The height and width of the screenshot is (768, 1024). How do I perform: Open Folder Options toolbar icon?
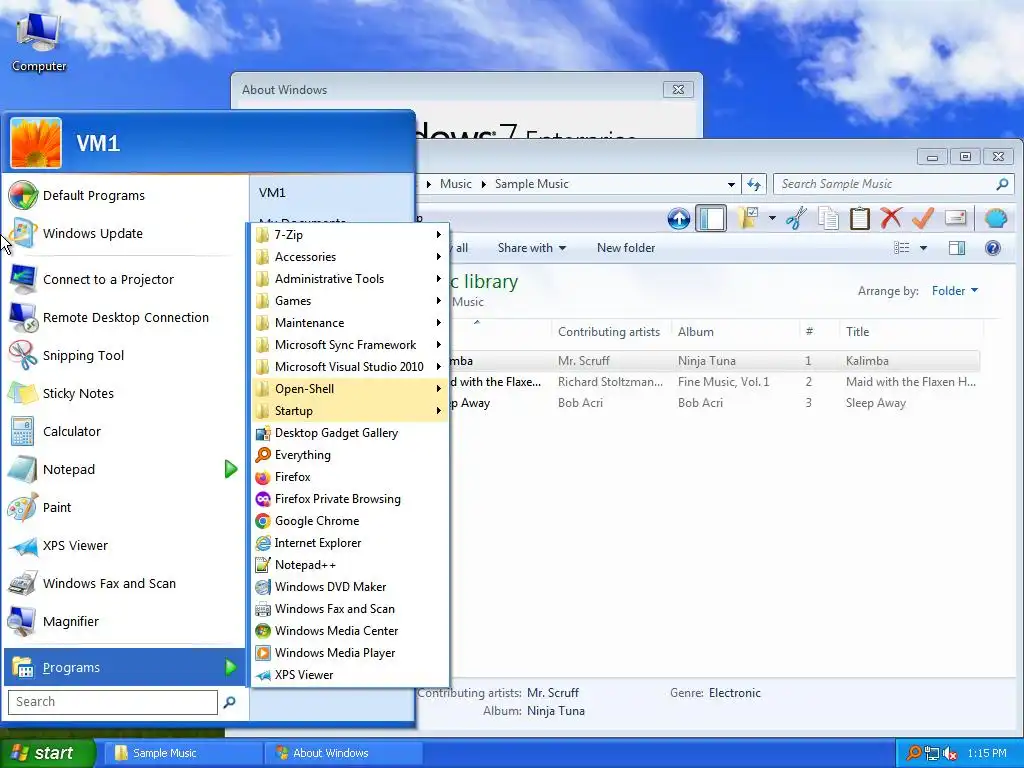pyautogui.click(x=748, y=218)
